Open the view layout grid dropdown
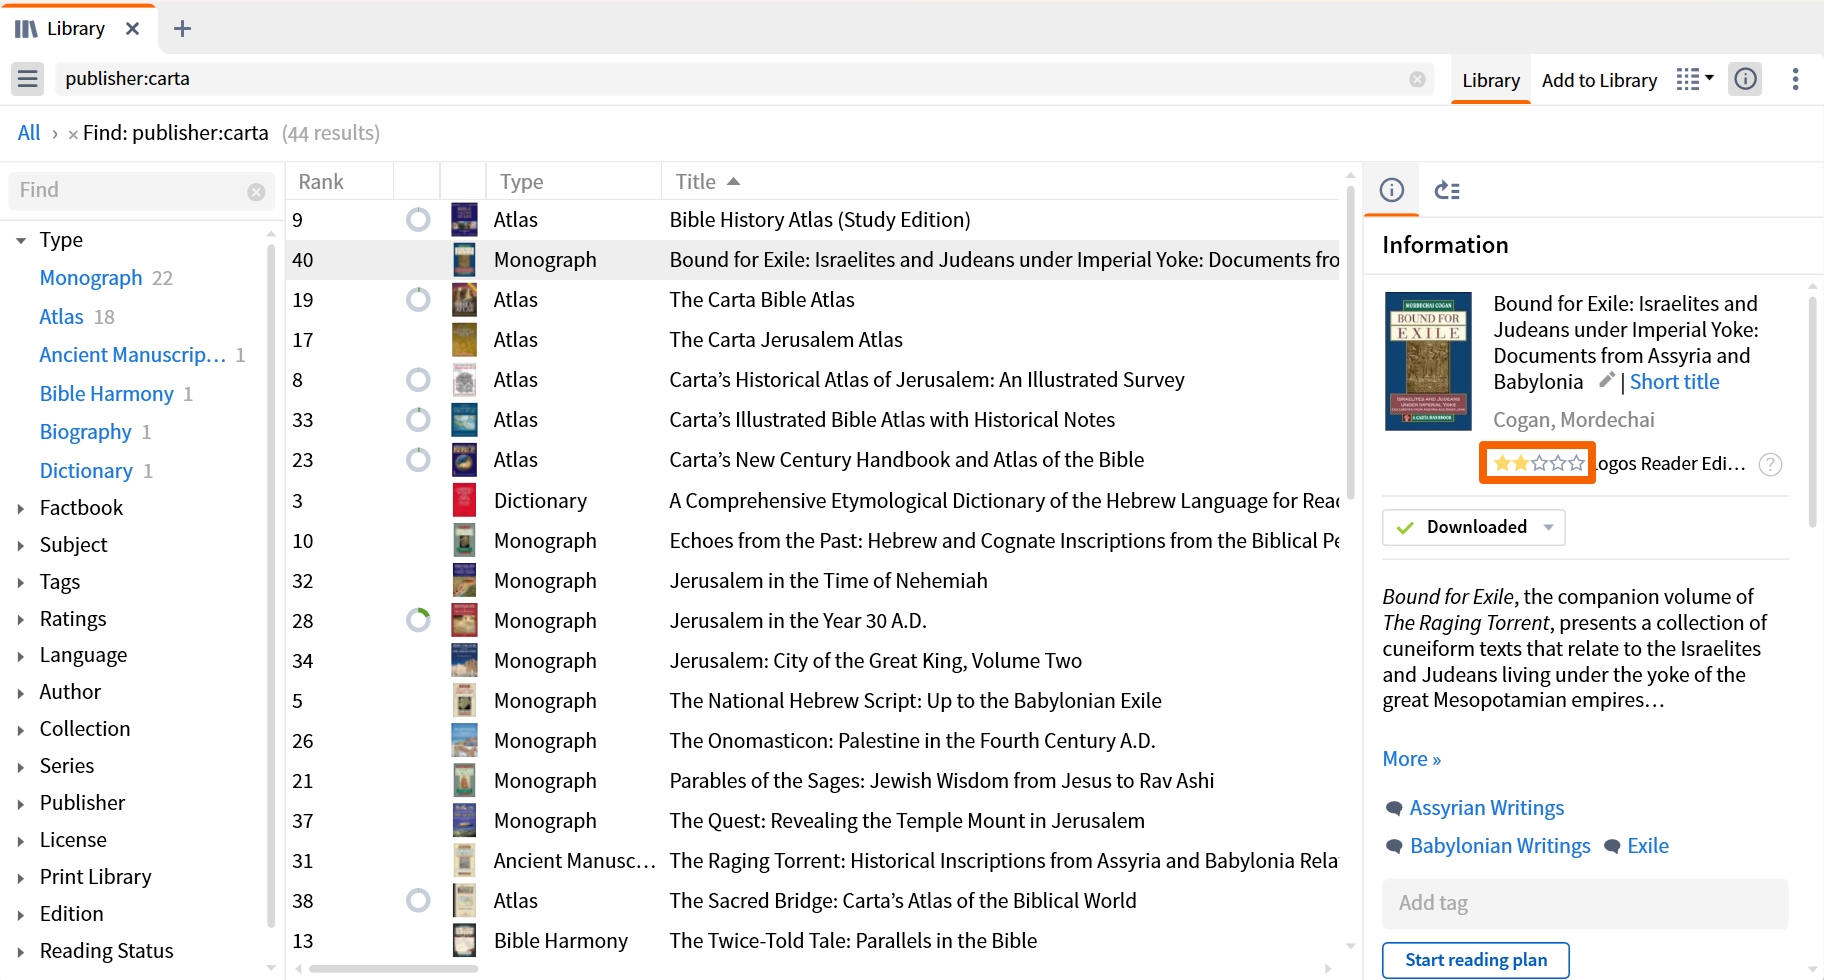Screen dimensions: 1824x980 pyautogui.click(x=1695, y=79)
